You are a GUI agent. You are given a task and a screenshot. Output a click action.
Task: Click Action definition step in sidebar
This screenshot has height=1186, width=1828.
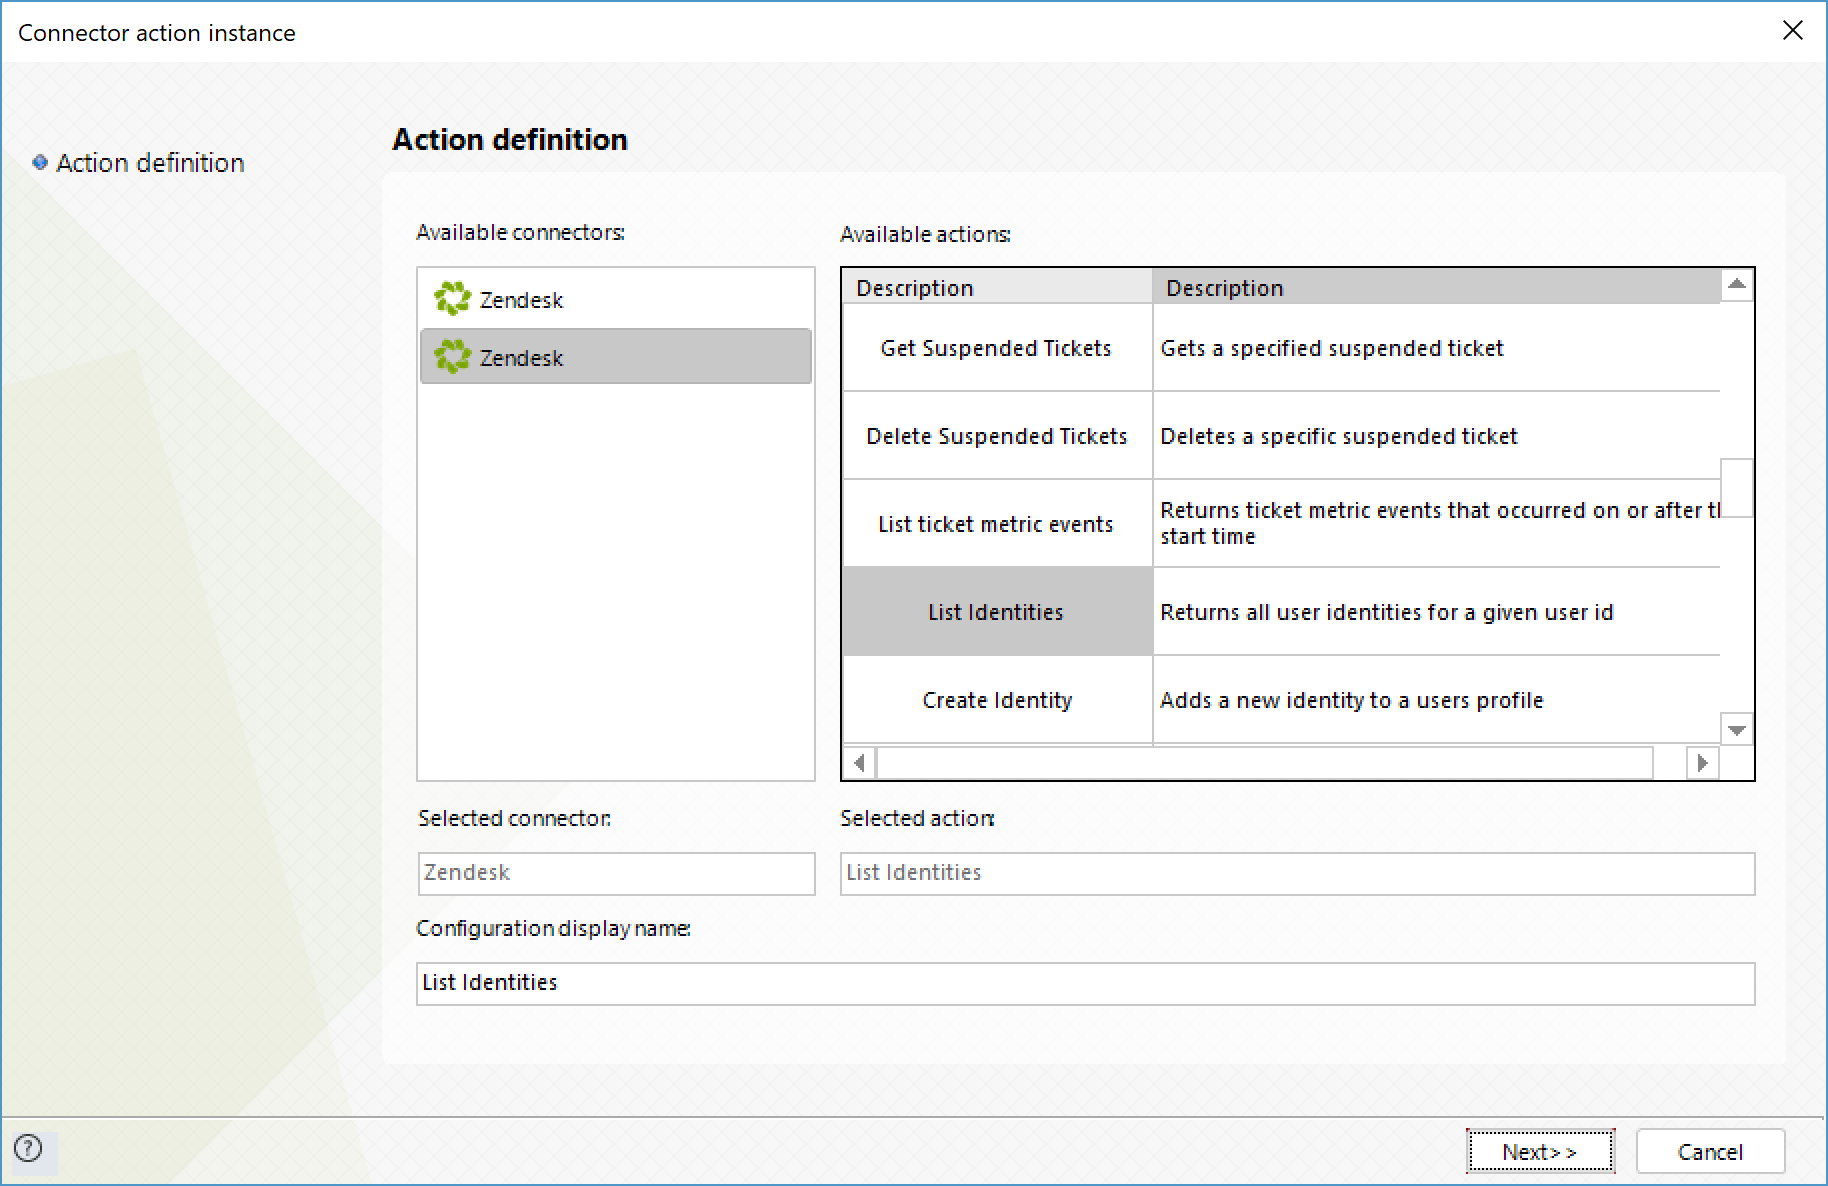click(150, 163)
